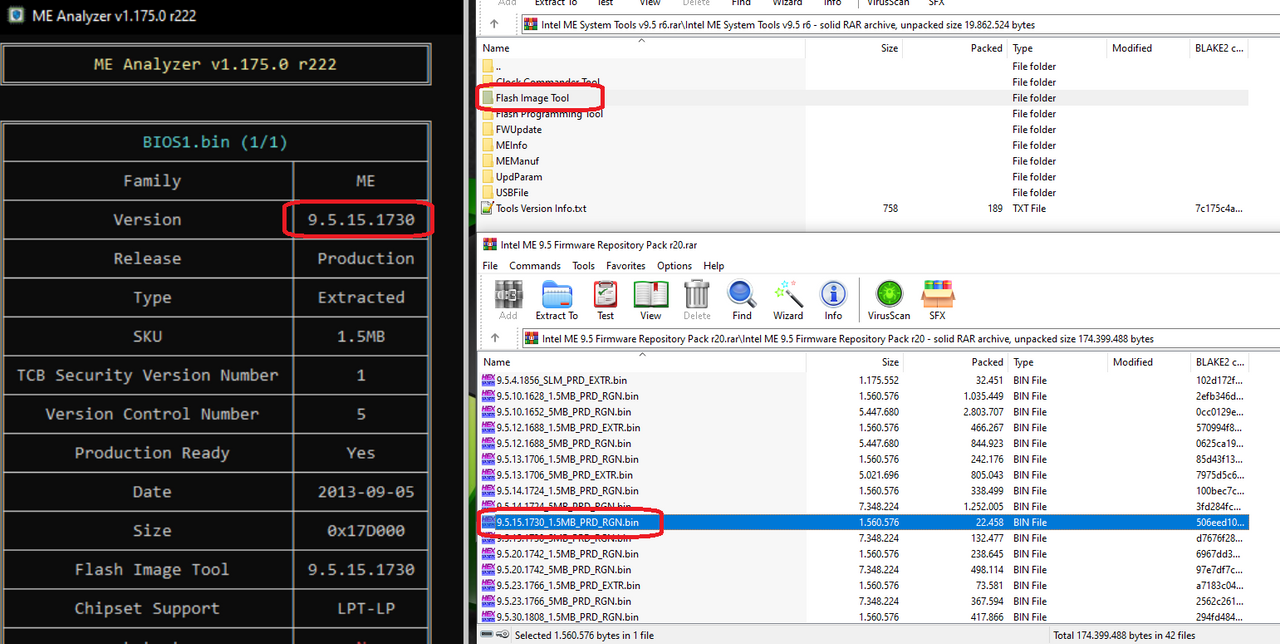The image size is (1280, 644).
Task: Open the Favorites menu
Action: [626, 266]
